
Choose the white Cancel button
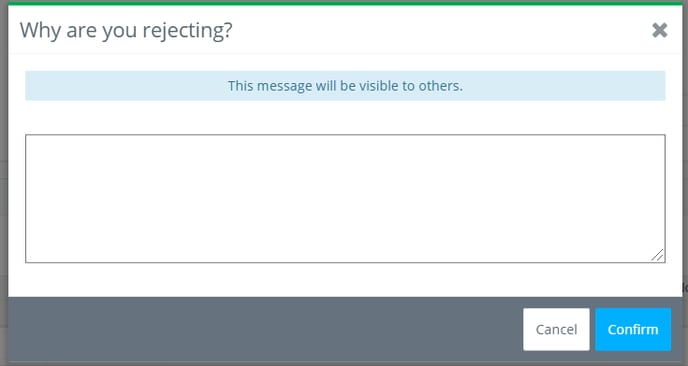(556, 329)
